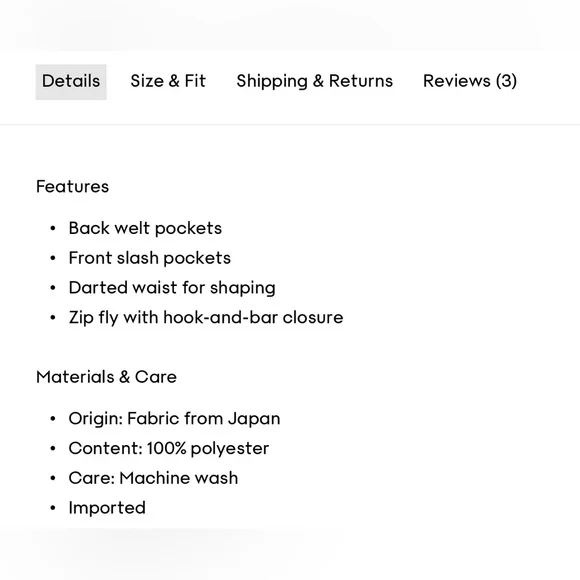Click the Features heading
The width and height of the screenshot is (580, 580).
point(72,186)
